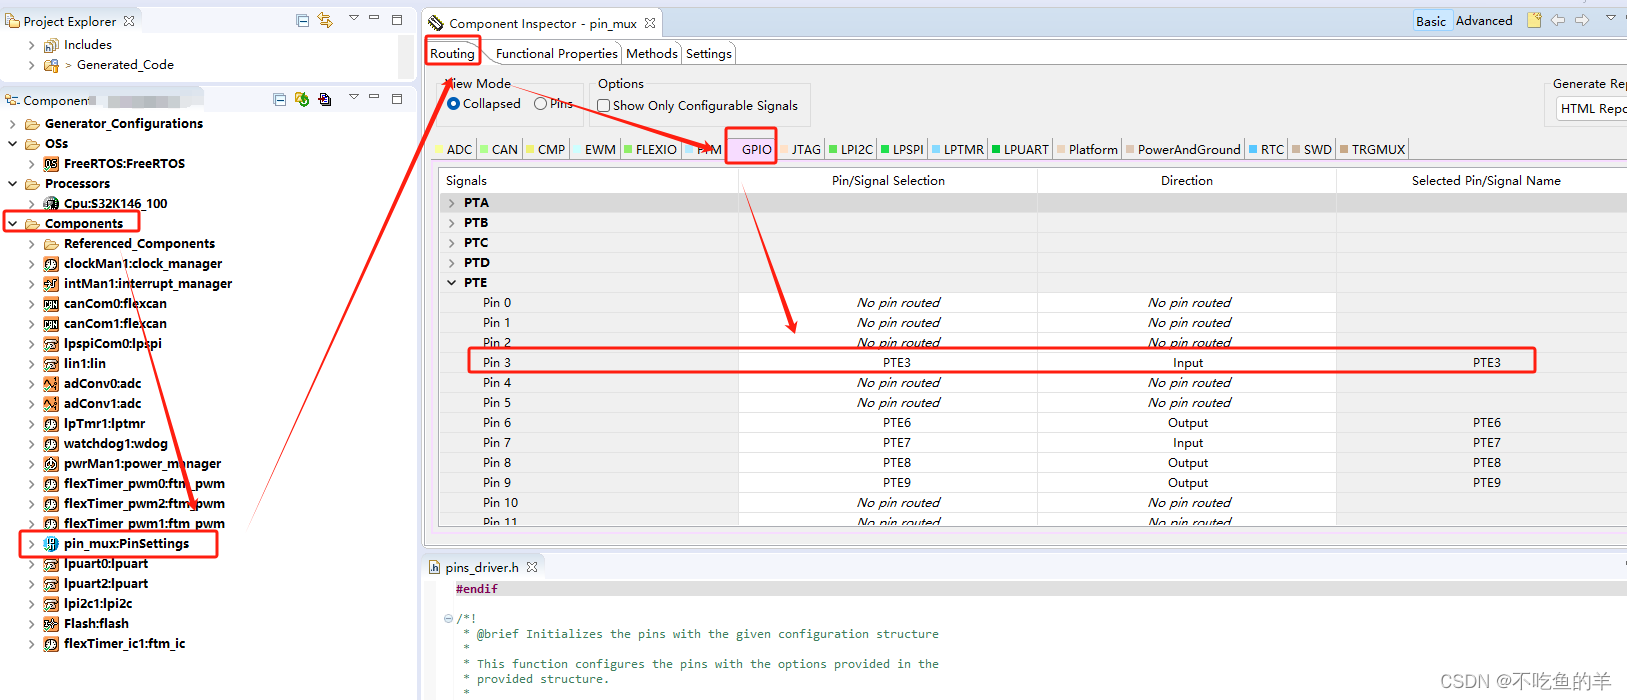Image resolution: width=1627 pixels, height=700 pixels.
Task: Select the CAN signal tab
Action: [498, 149]
